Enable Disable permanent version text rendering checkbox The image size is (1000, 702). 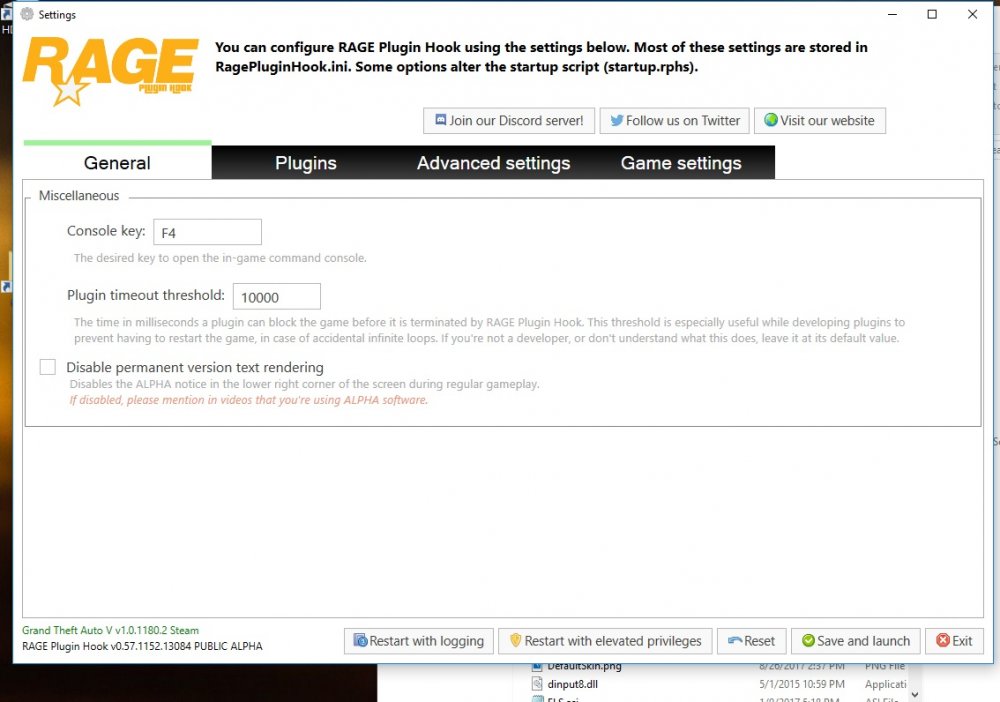tap(48, 367)
